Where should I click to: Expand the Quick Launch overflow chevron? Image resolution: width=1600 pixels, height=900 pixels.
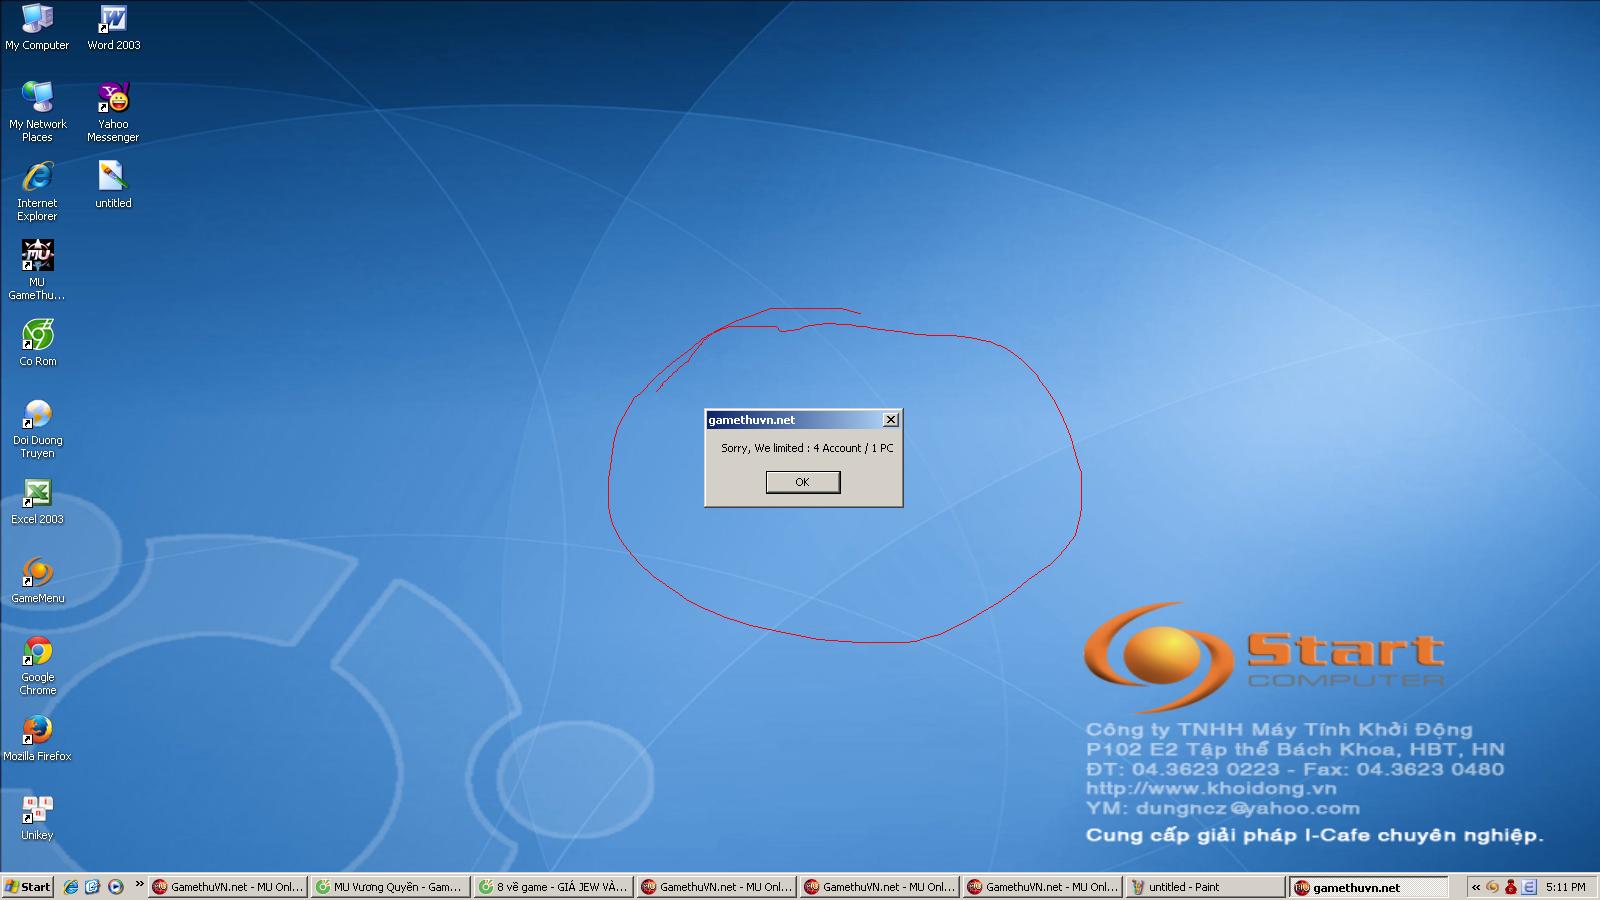[139, 885]
